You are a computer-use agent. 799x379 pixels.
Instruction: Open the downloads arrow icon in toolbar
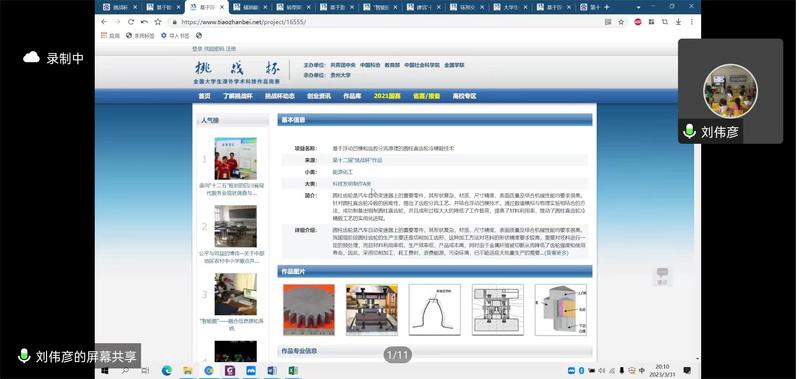click(679, 22)
